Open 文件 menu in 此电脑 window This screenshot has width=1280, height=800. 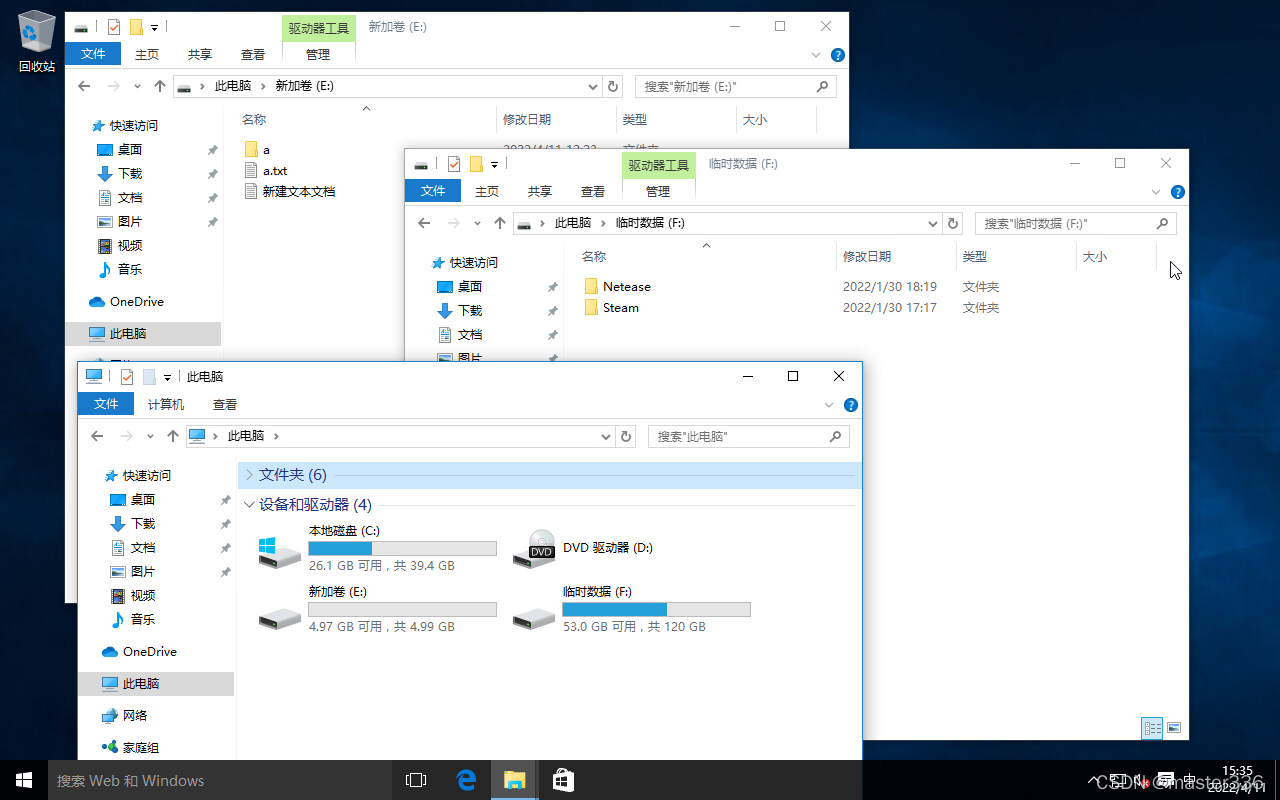pyautogui.click(x=106, y=404)
